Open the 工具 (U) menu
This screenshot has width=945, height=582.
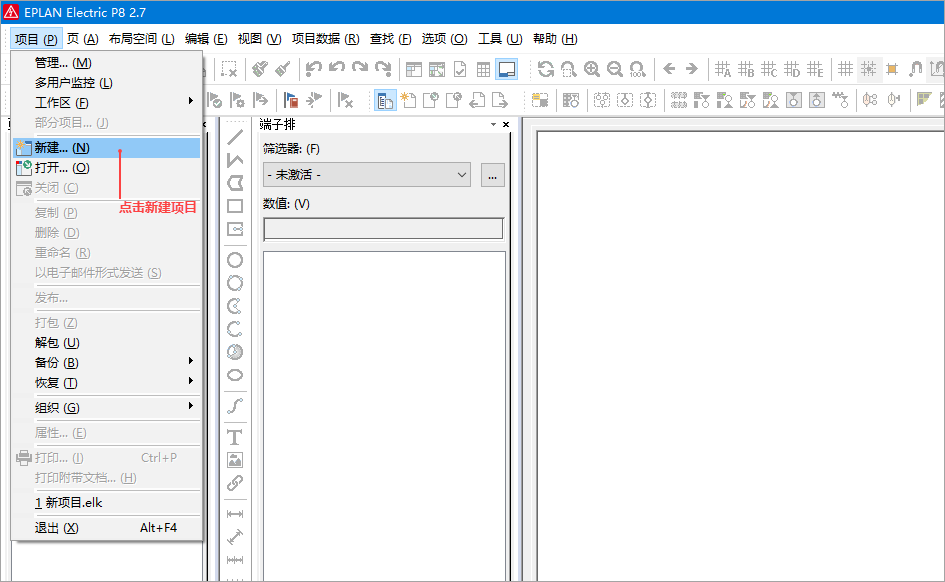tap(500, 39)
